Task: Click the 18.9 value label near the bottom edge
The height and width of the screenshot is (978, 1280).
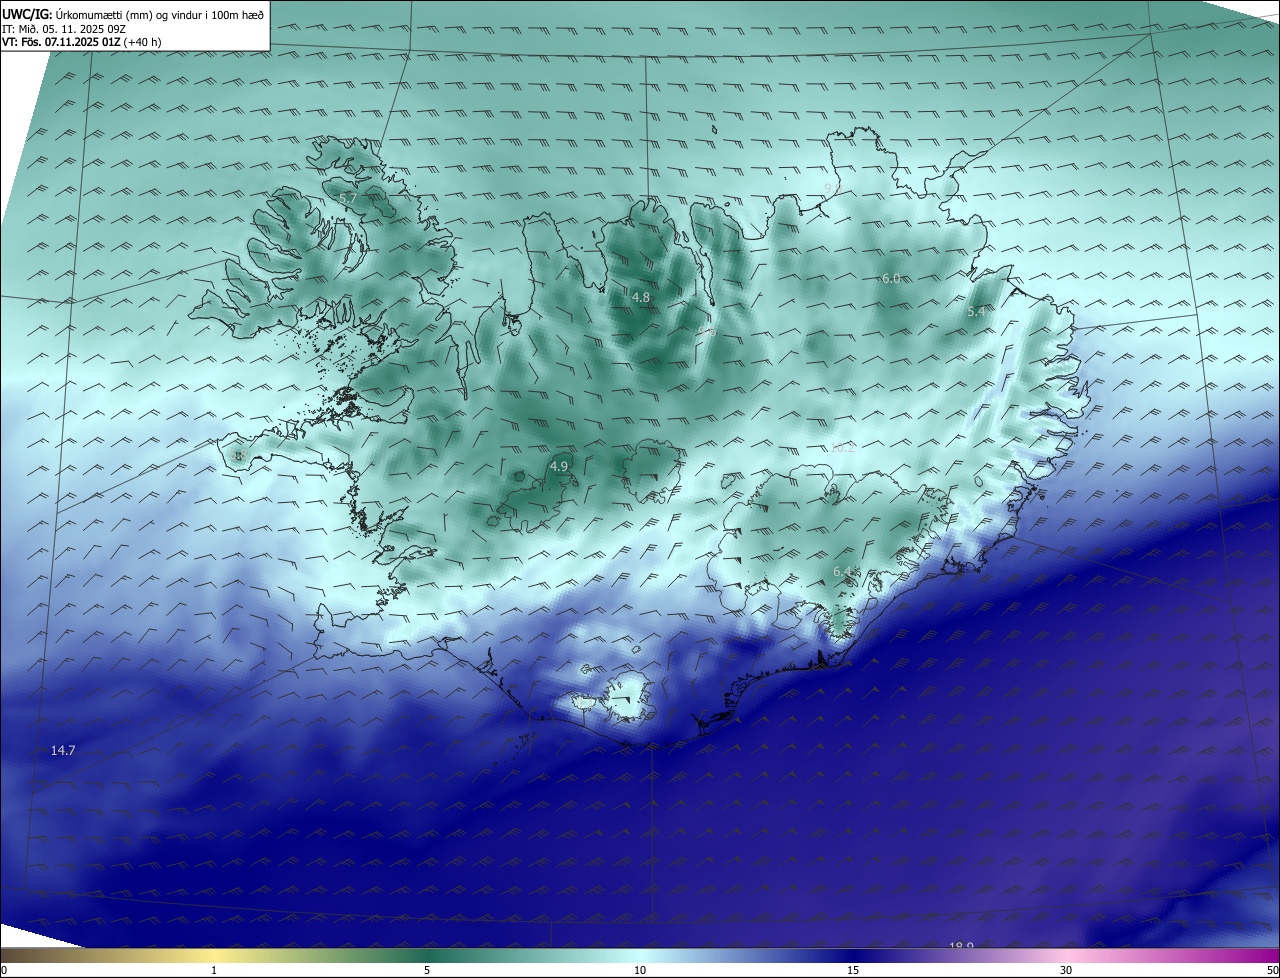Action: pyautogui.click(x=961, y=944)
